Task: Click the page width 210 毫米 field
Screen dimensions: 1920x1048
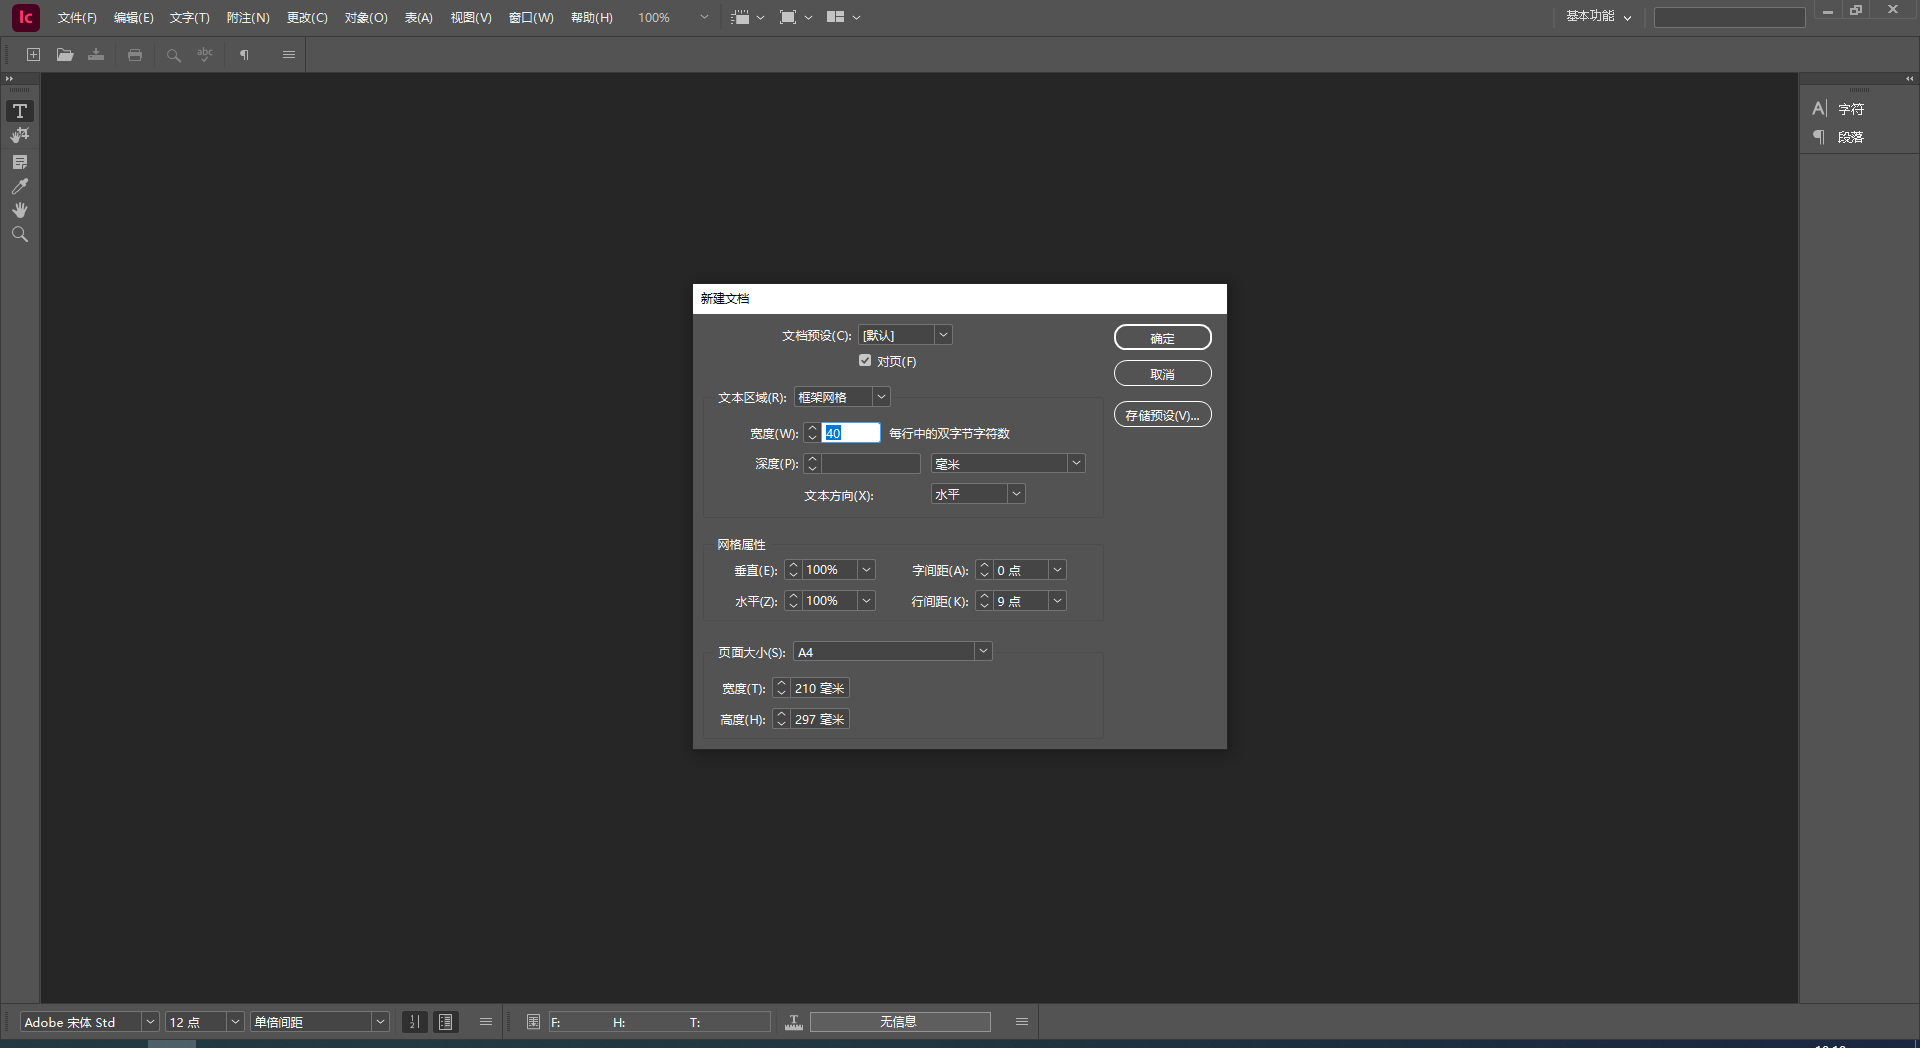Action: click(x=820, y=688)
